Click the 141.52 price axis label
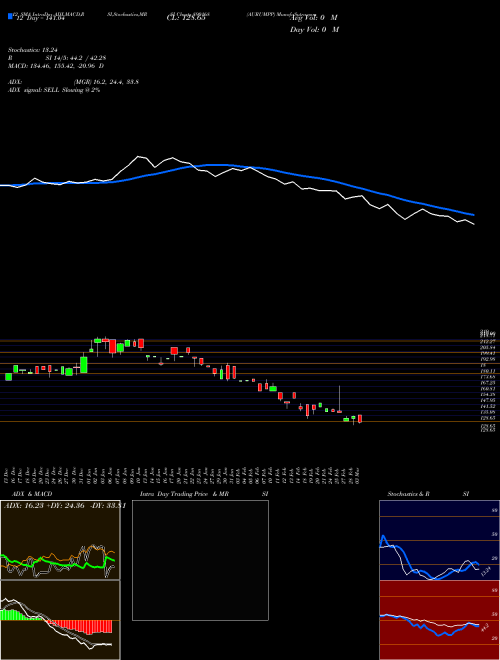Viewport: 500px width, 660px height. (487, 406)
